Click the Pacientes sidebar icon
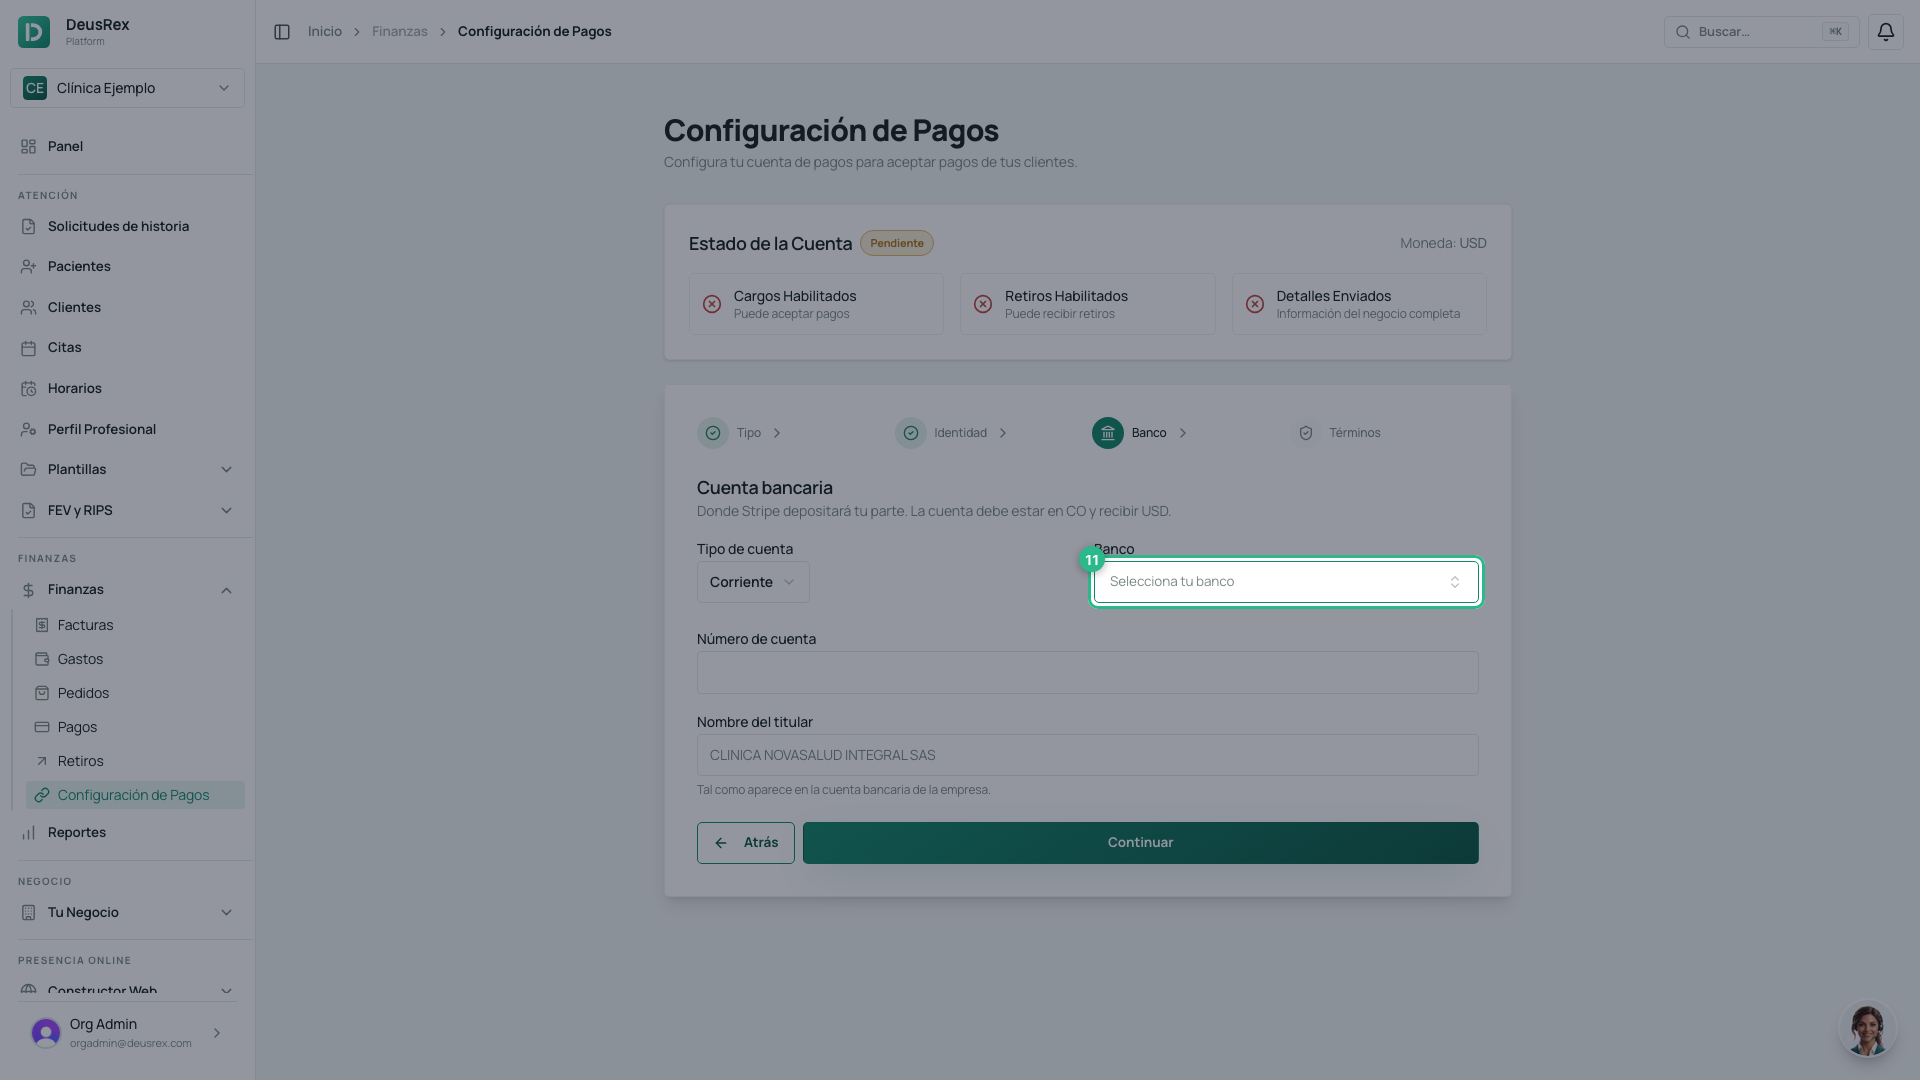 [x=29, y=267]
